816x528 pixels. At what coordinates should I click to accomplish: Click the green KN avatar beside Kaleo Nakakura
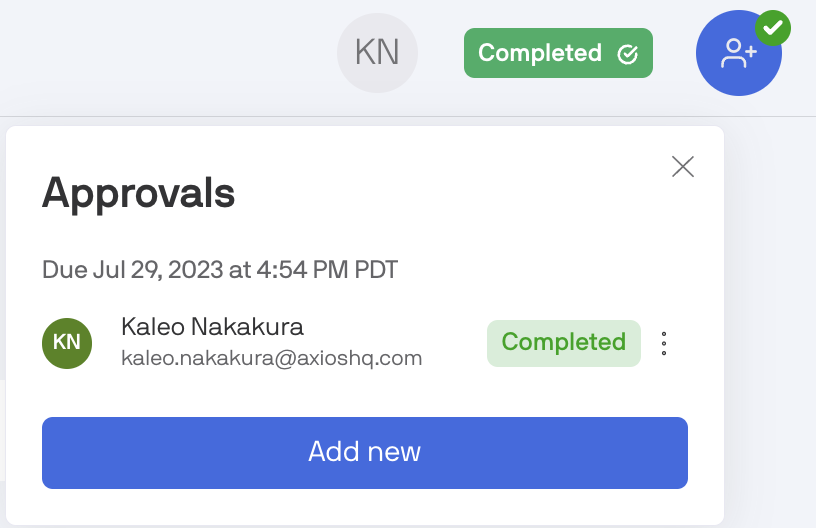[x=67, y=343]
